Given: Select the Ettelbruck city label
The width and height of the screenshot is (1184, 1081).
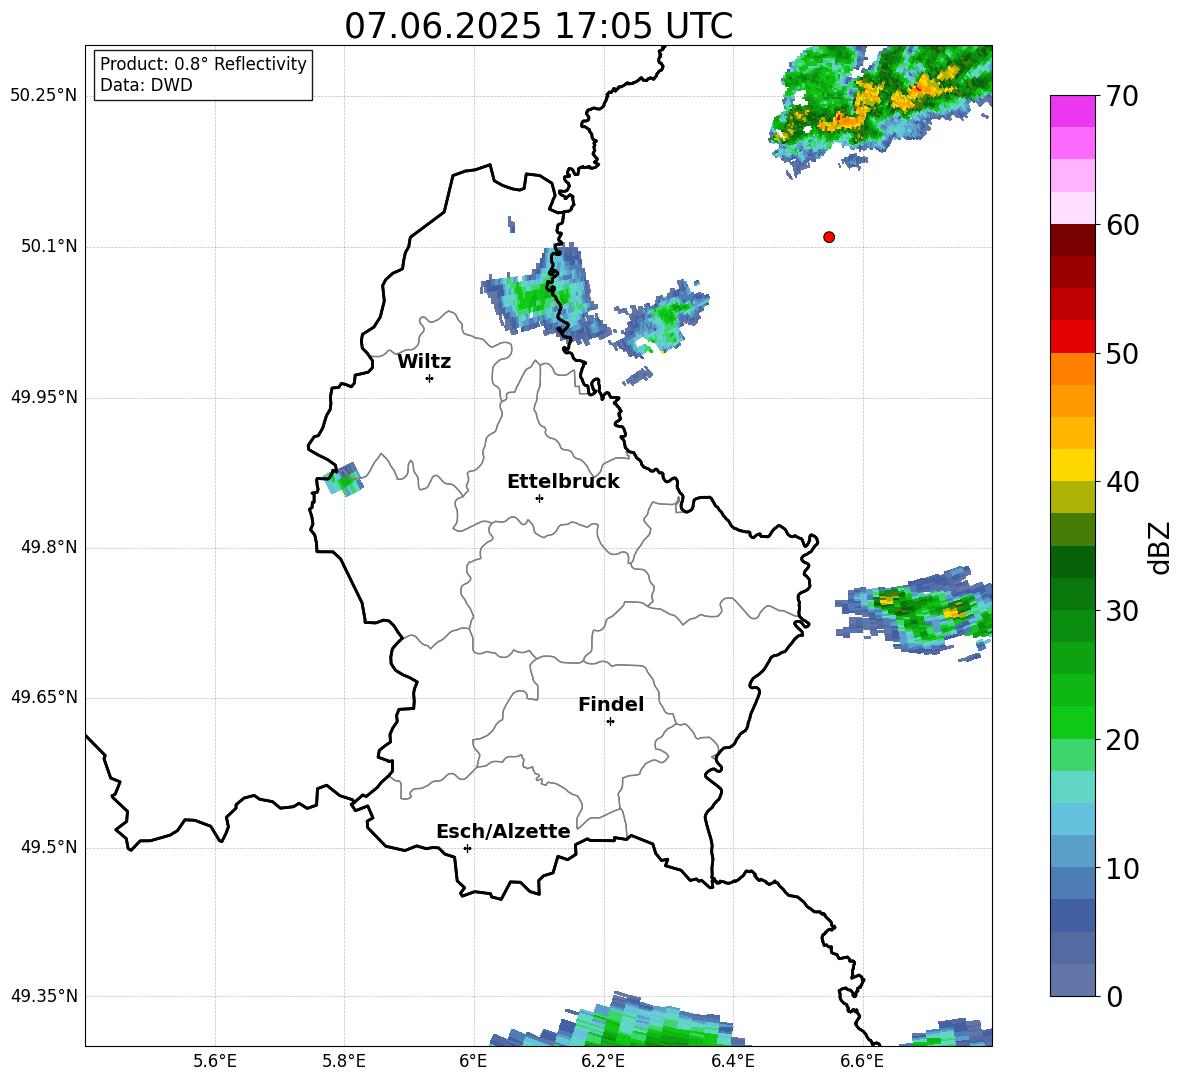Looking at the screenshot, I should [563, 482].
